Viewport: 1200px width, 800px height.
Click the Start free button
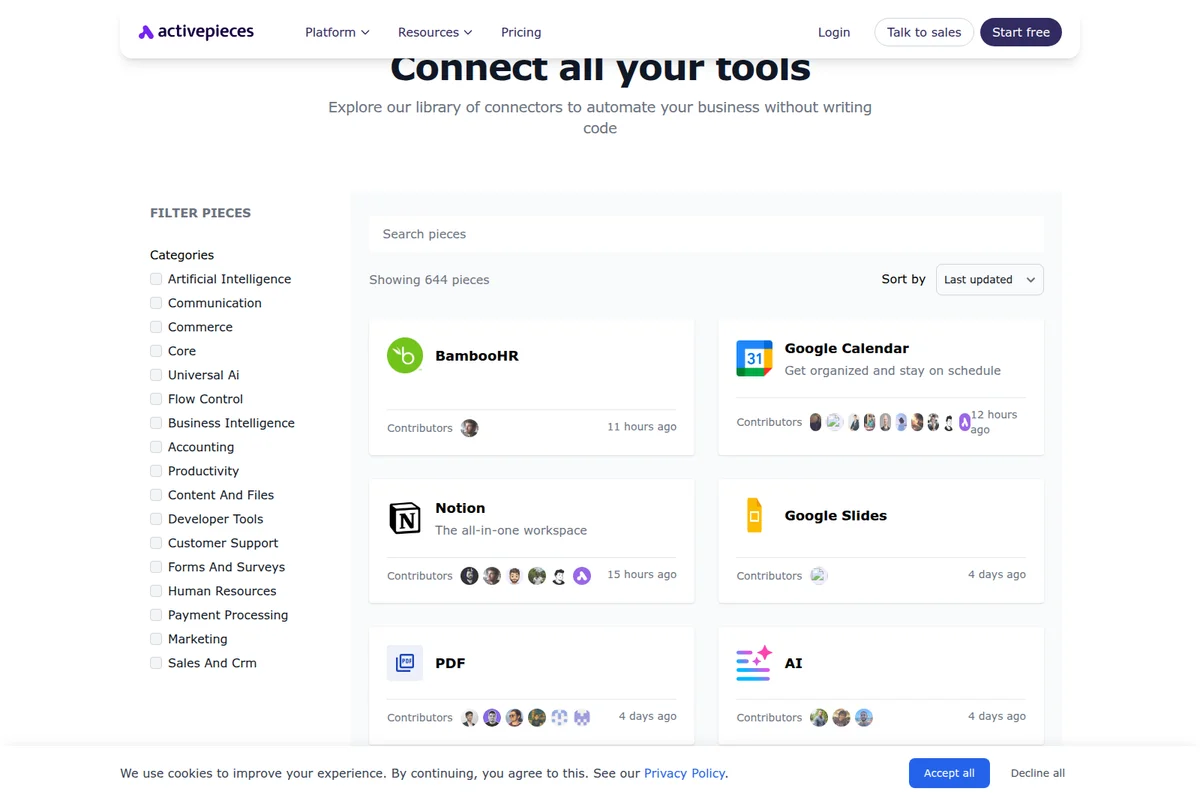pyautogui.click(x=1021, y=32)
